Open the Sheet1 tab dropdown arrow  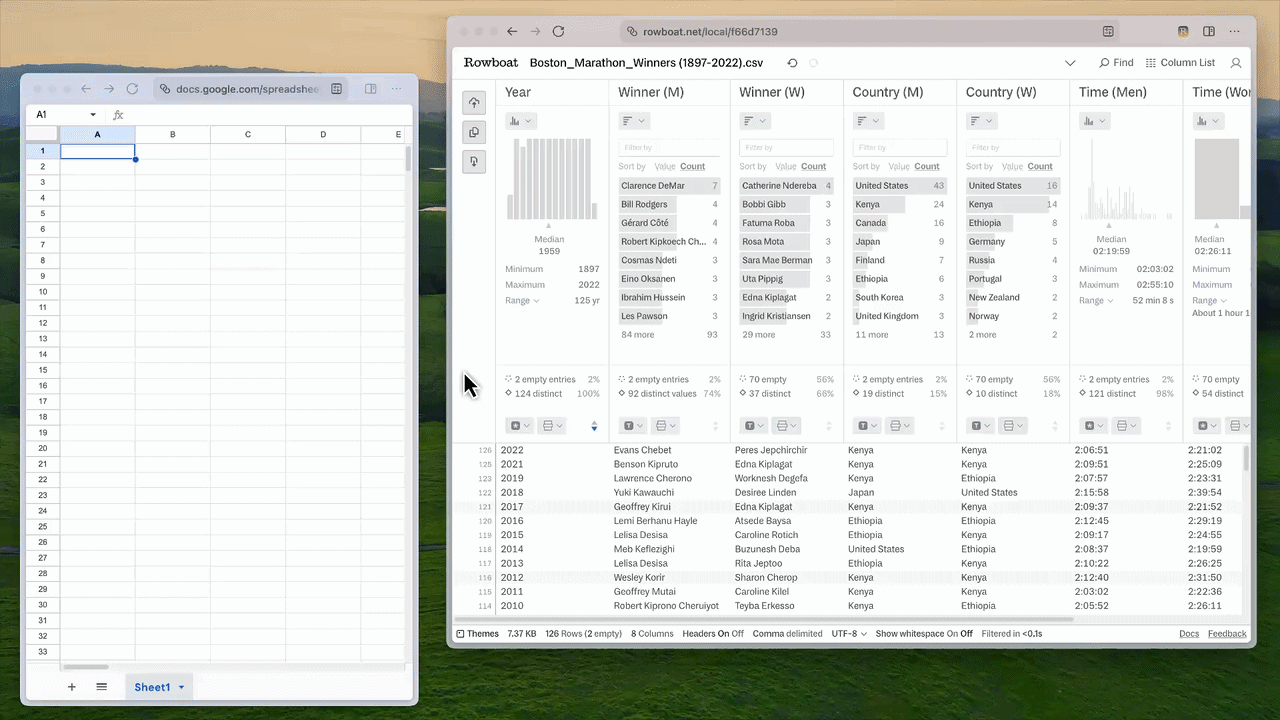181,688
